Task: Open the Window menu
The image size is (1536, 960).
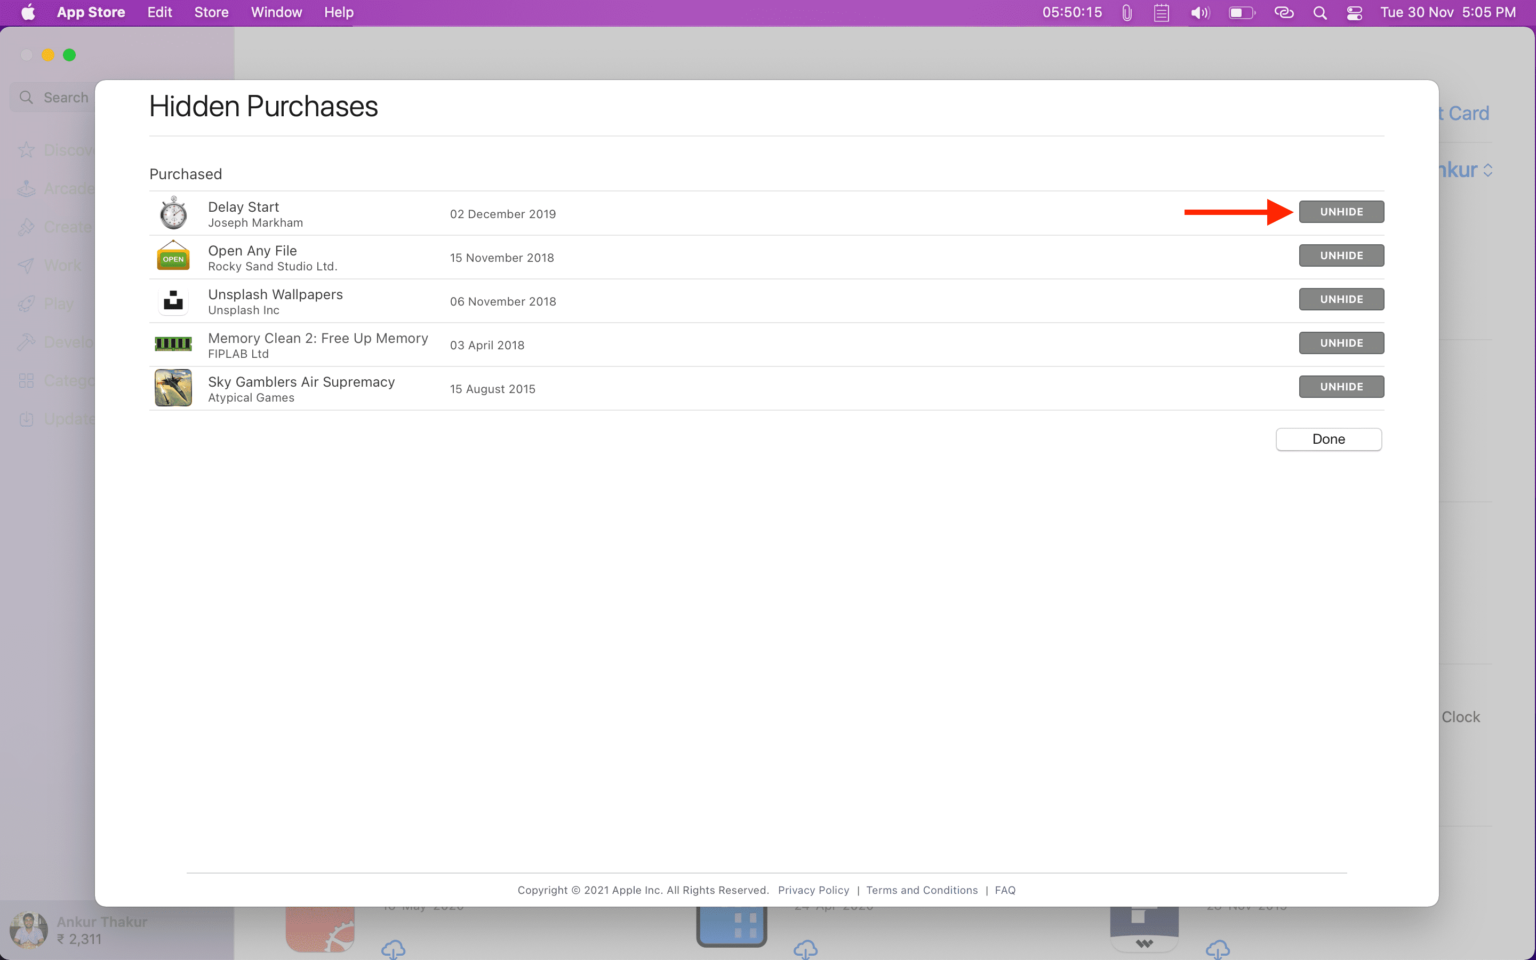Action: point(276,12)
